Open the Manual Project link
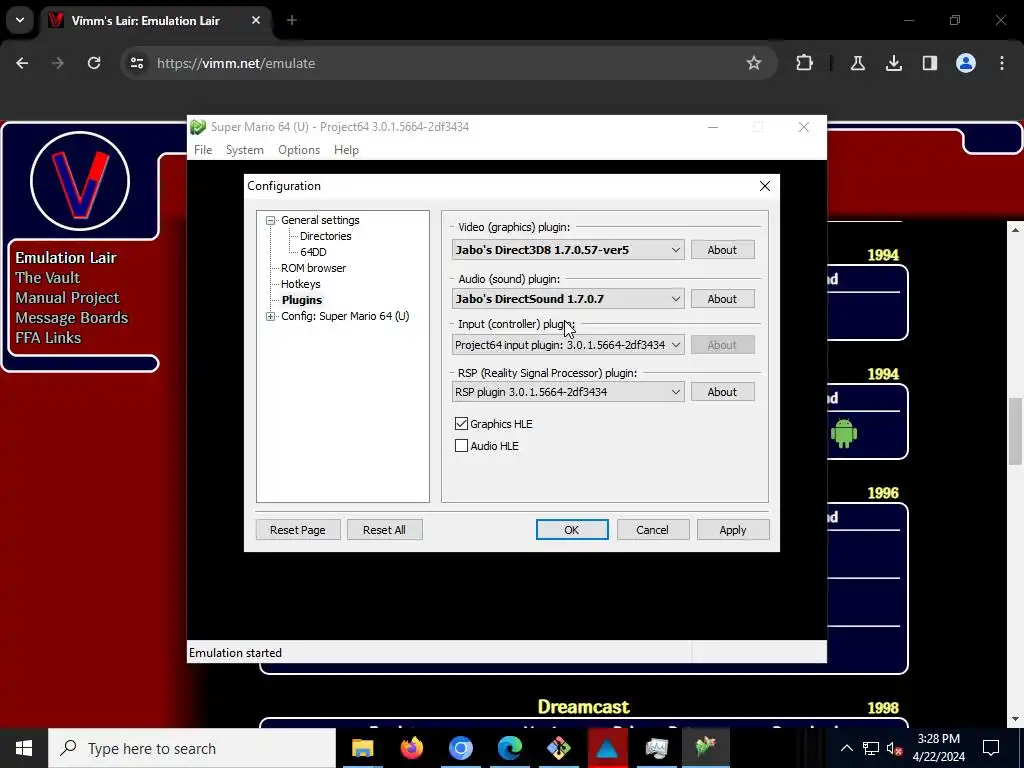 (x=67, y=298)
